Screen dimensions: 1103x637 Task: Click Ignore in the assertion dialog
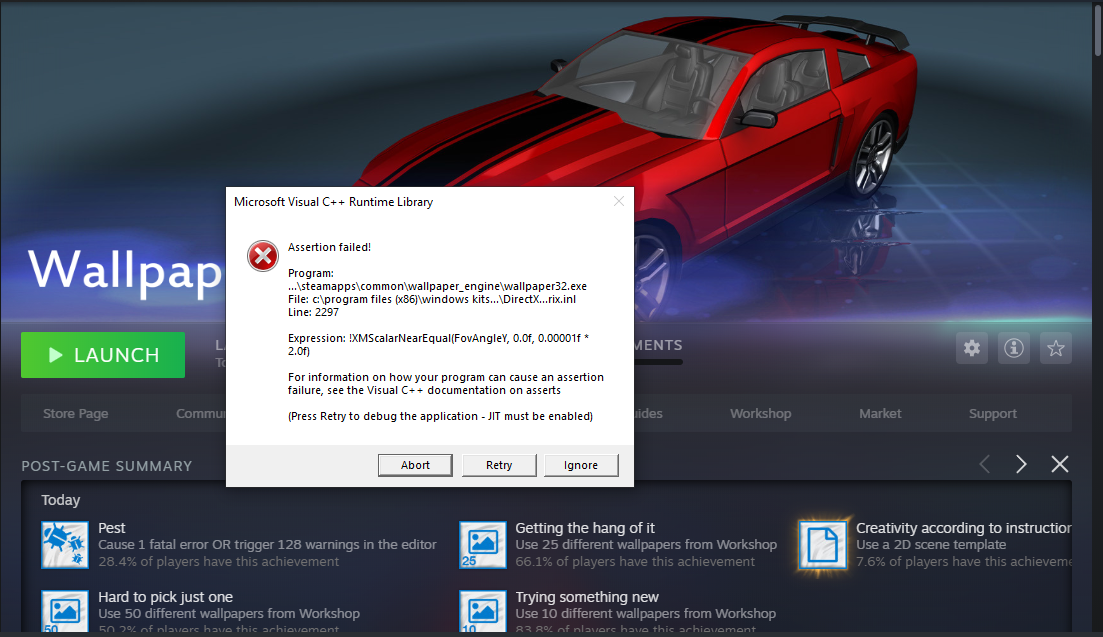click(581, 465)
